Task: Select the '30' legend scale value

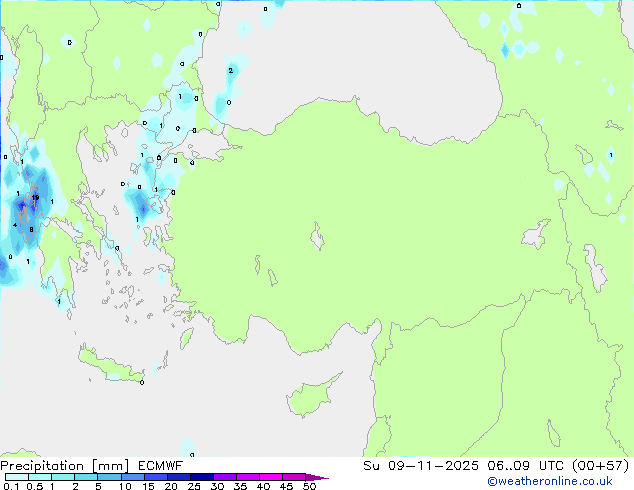Action: (x=217, y=486)
